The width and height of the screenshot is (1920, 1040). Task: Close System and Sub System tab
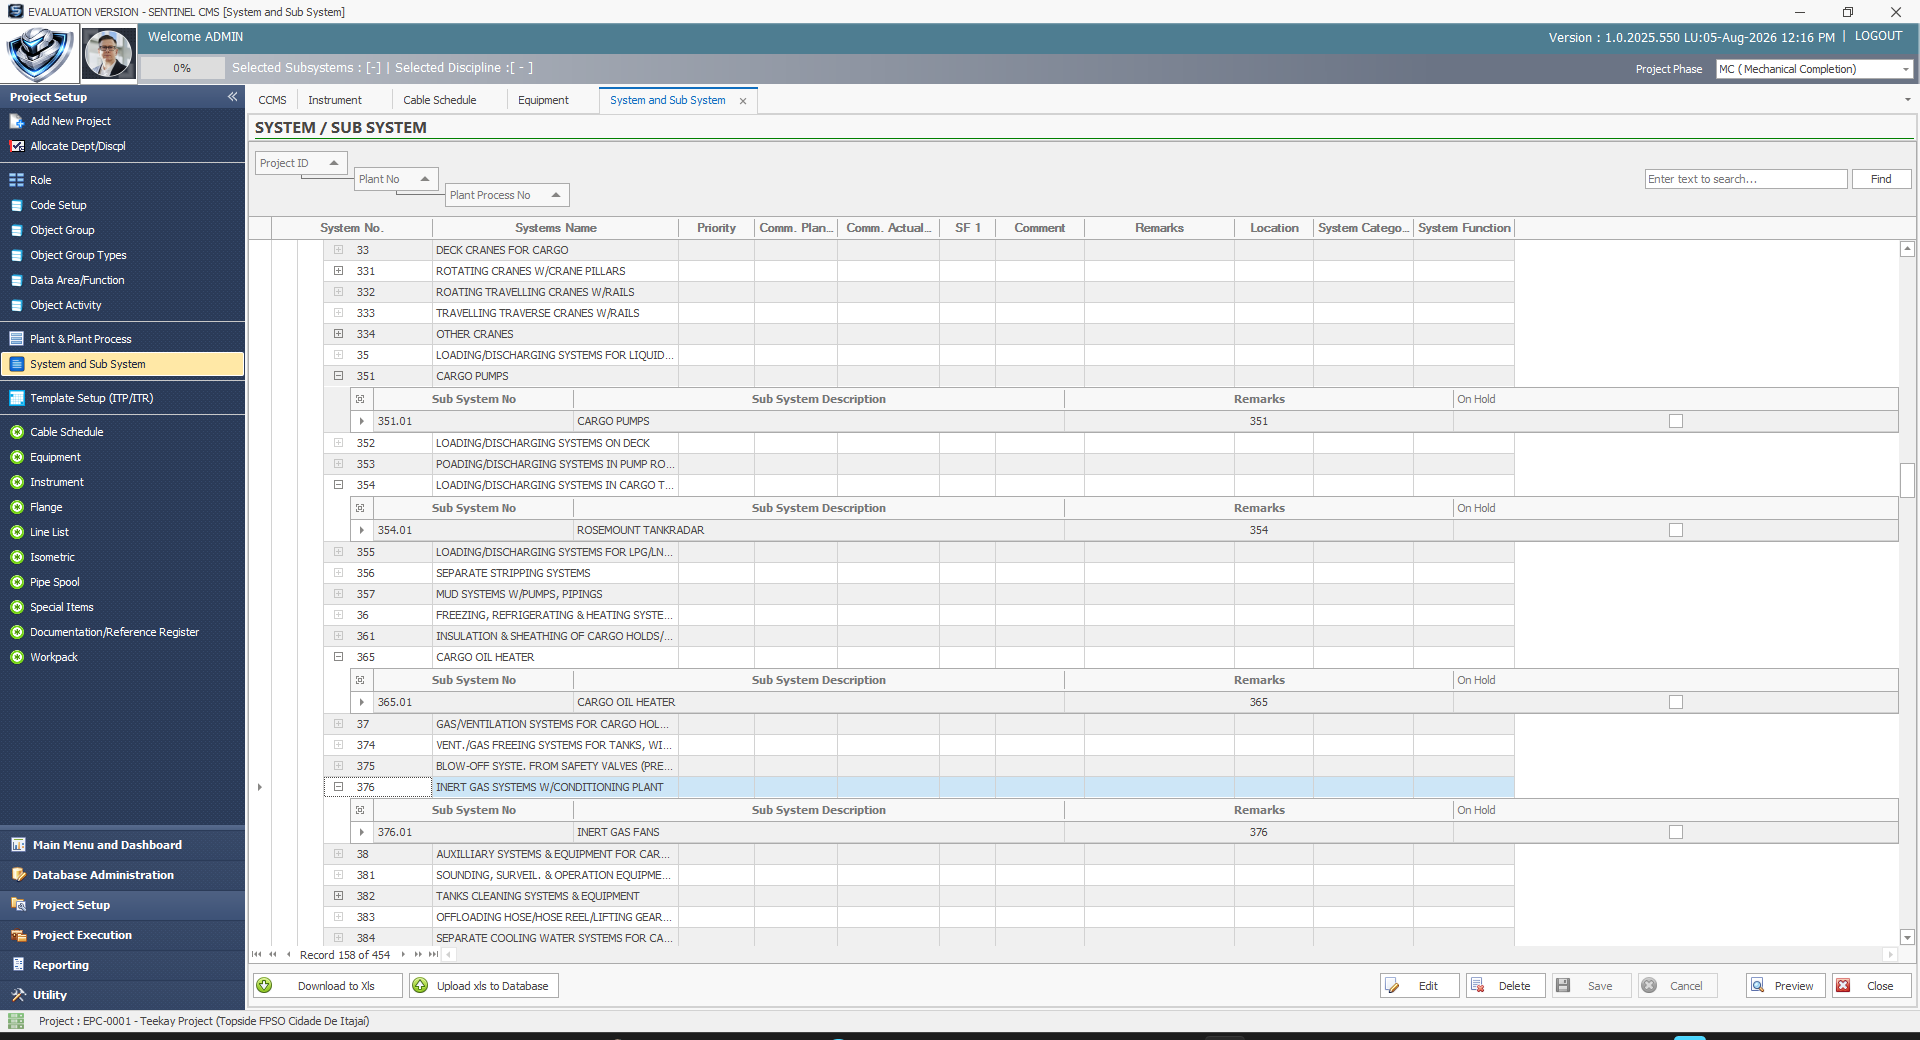(743, 101)
